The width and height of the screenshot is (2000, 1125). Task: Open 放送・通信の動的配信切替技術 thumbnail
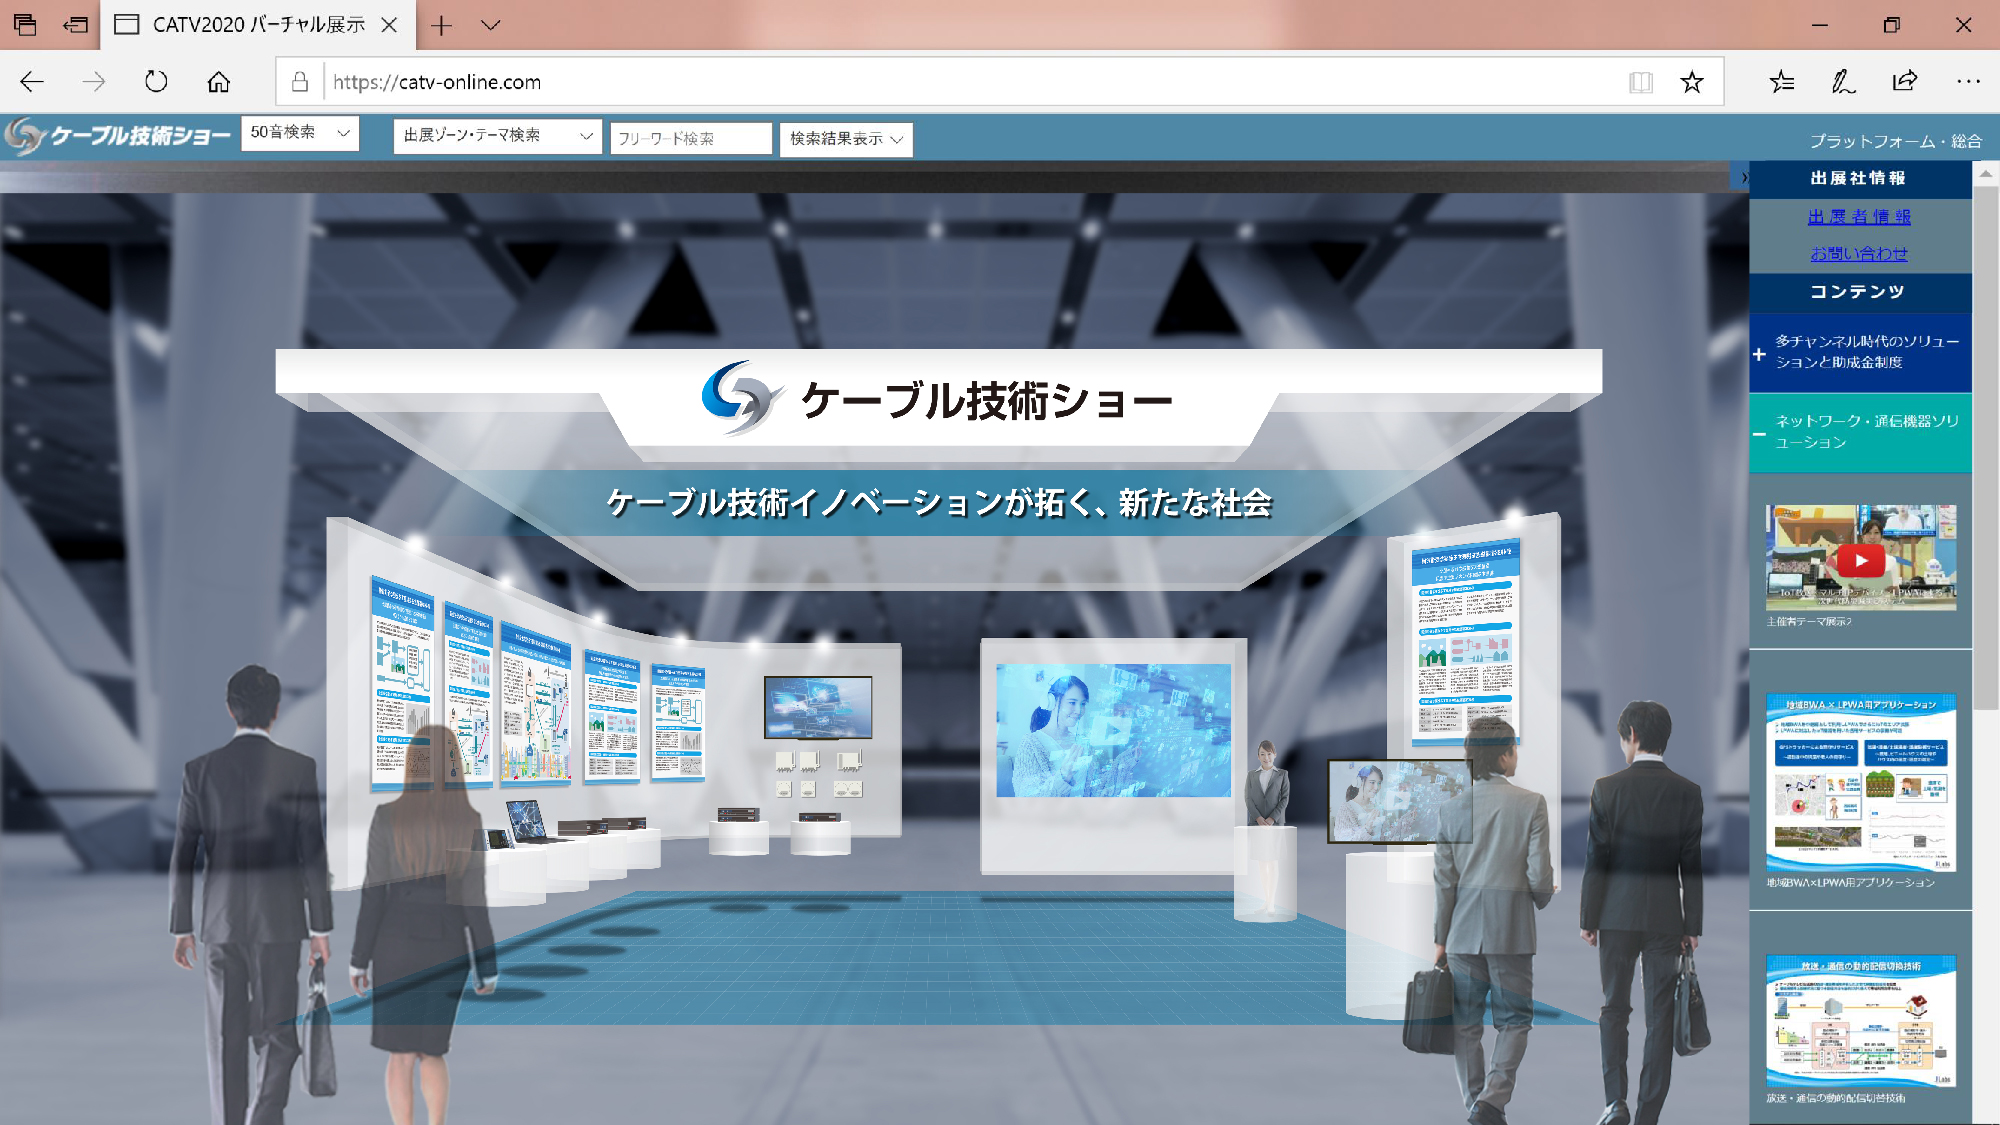click(x=1860, y=1021)
